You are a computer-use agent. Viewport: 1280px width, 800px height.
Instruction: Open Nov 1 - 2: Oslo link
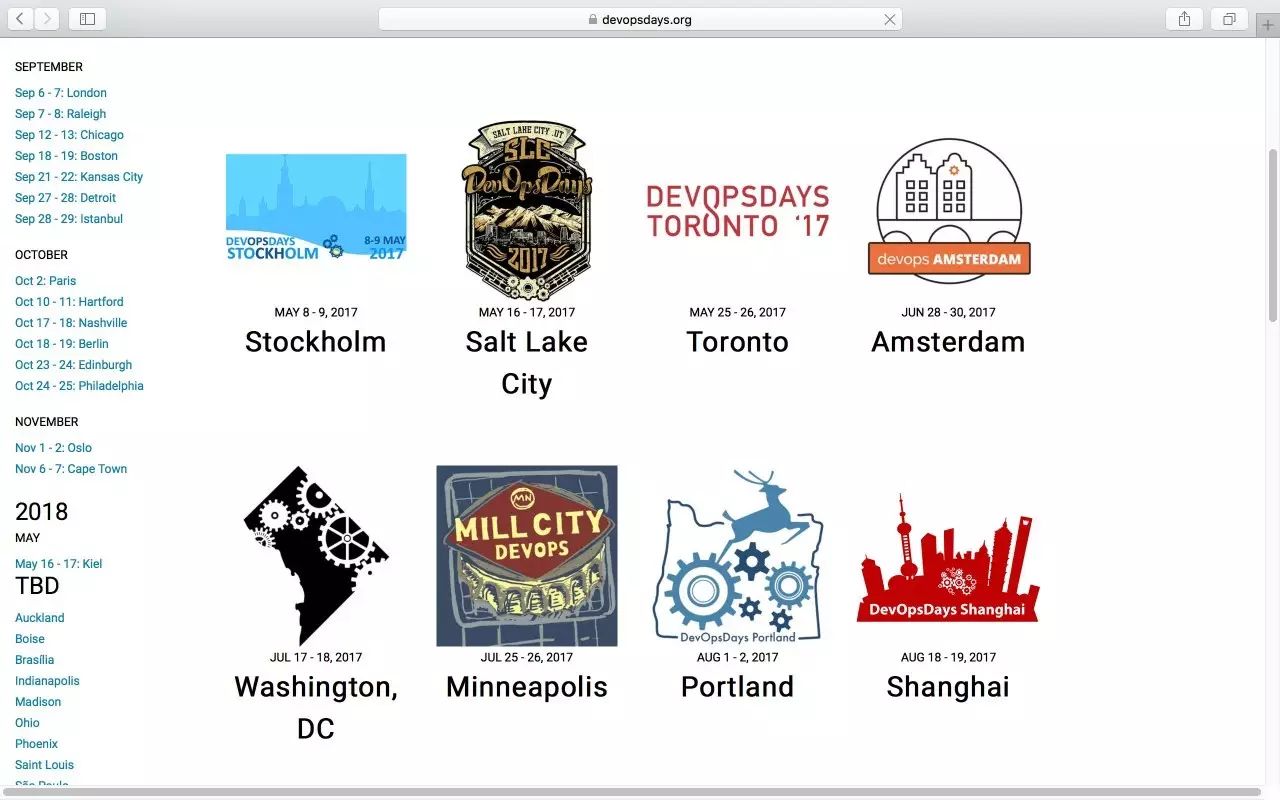(x=53, y=448)
